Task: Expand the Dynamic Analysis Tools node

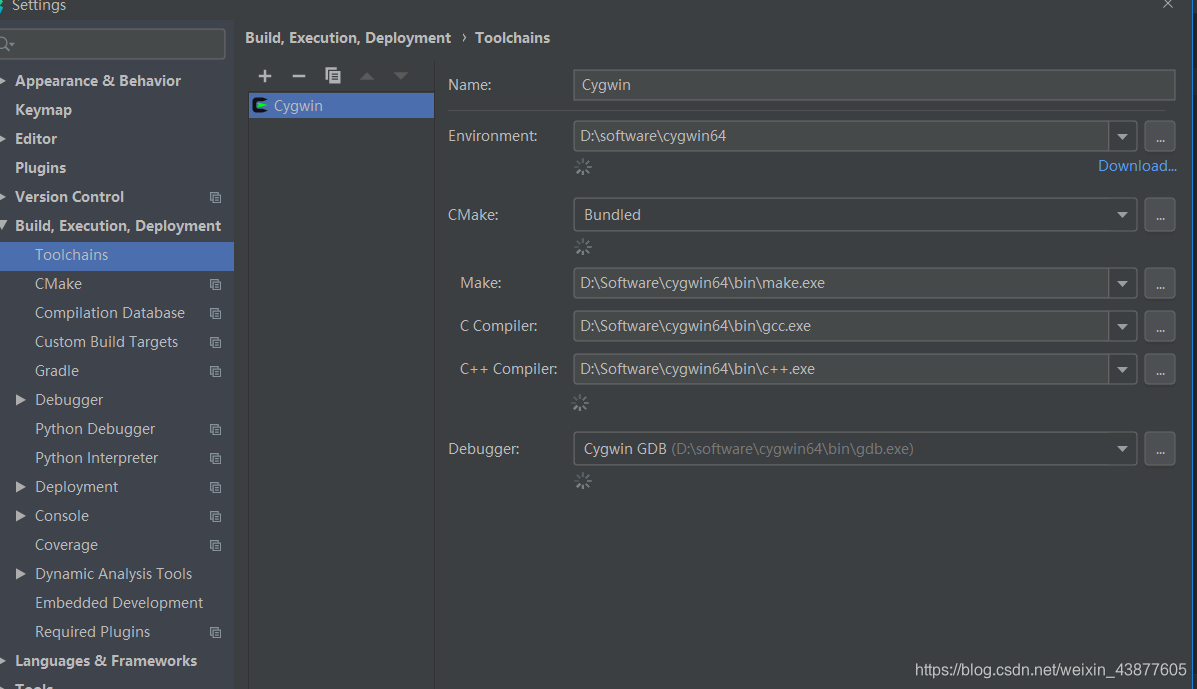Action: pos(21,574)
